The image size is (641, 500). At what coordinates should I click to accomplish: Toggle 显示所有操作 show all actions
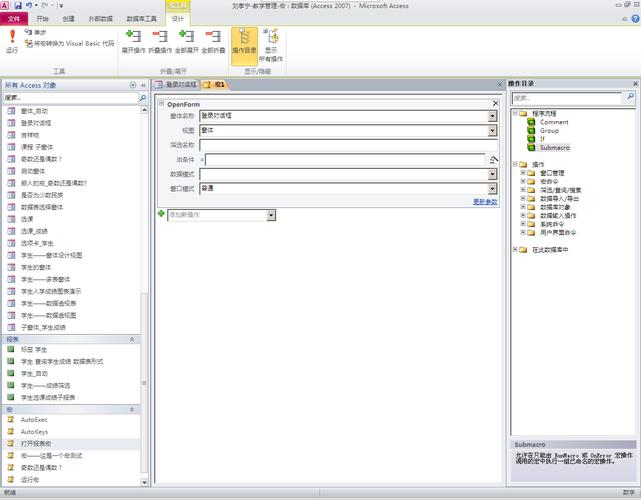271,42
